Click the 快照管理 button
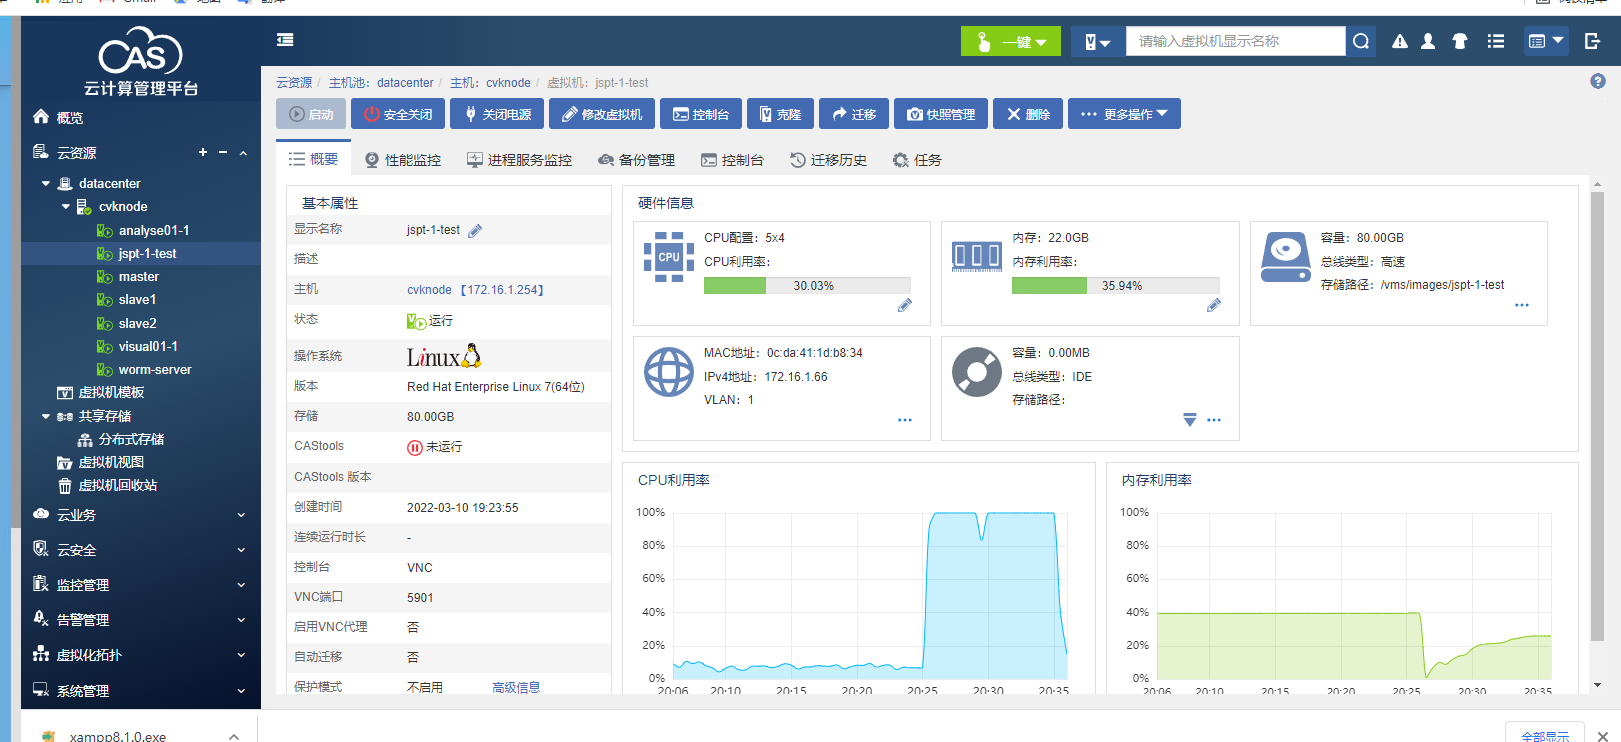The width and height of the screenshot is (1621, 742). [x=941, y=114]
